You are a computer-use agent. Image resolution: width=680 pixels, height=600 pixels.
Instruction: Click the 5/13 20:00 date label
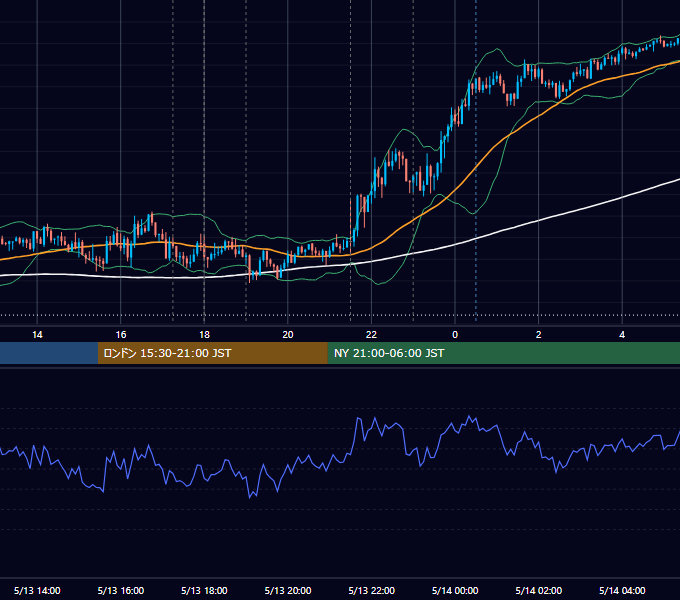(x=288, y=590)
